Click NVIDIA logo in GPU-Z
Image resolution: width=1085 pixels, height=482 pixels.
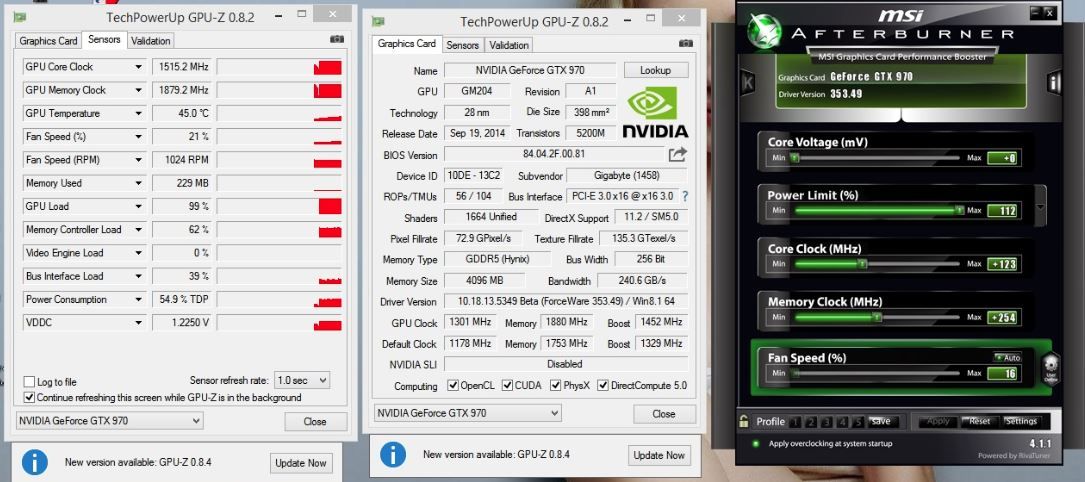(655, 111)
